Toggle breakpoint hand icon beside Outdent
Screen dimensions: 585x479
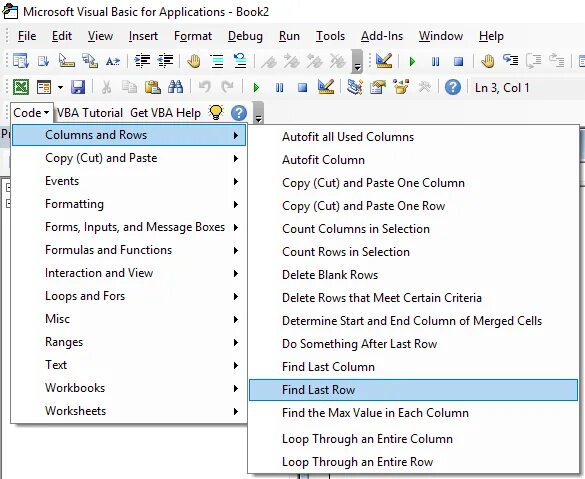[194, 61]
